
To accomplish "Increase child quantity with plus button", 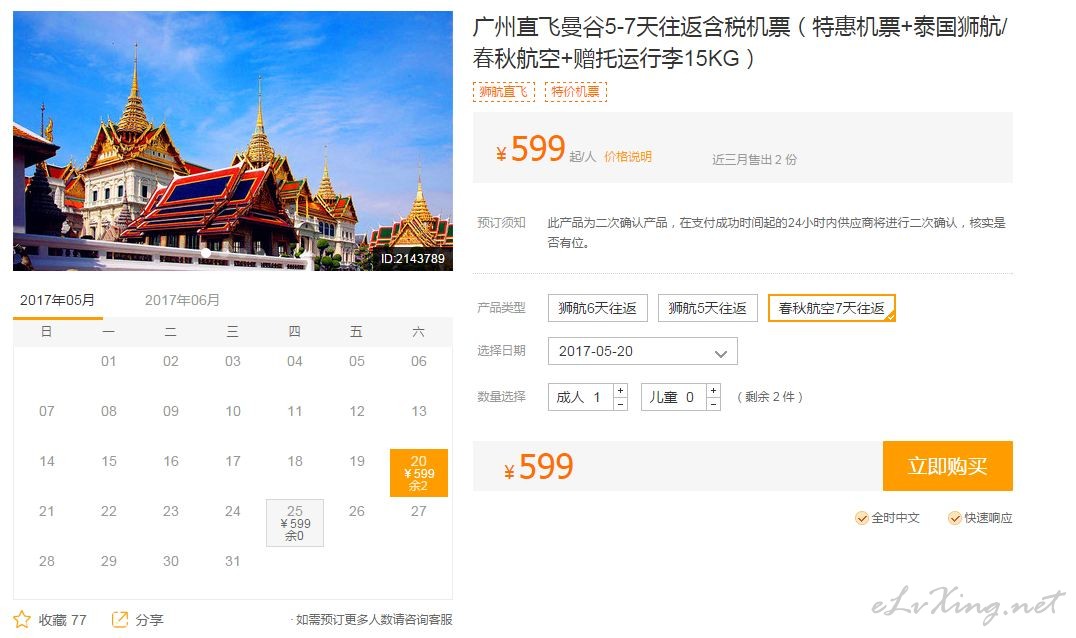I will (x=714, y=390).
